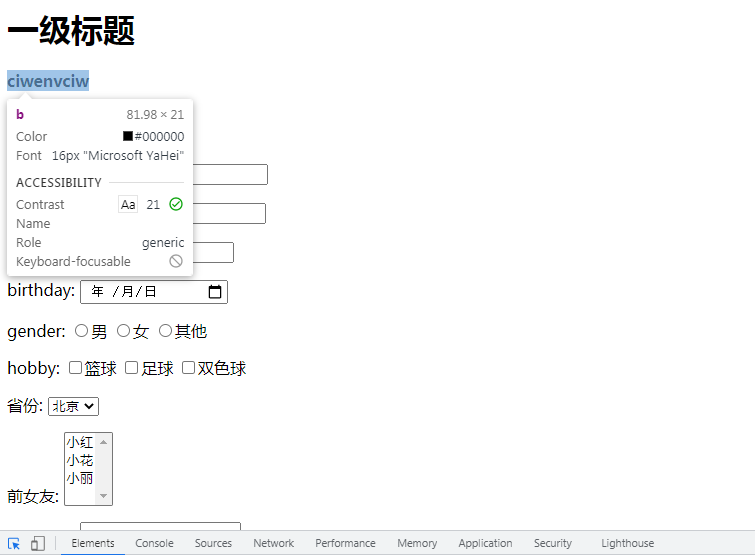Check the 足球 hobby checkbox
The width and height of the screenshot is (755, 557).
tap(131, 368)
